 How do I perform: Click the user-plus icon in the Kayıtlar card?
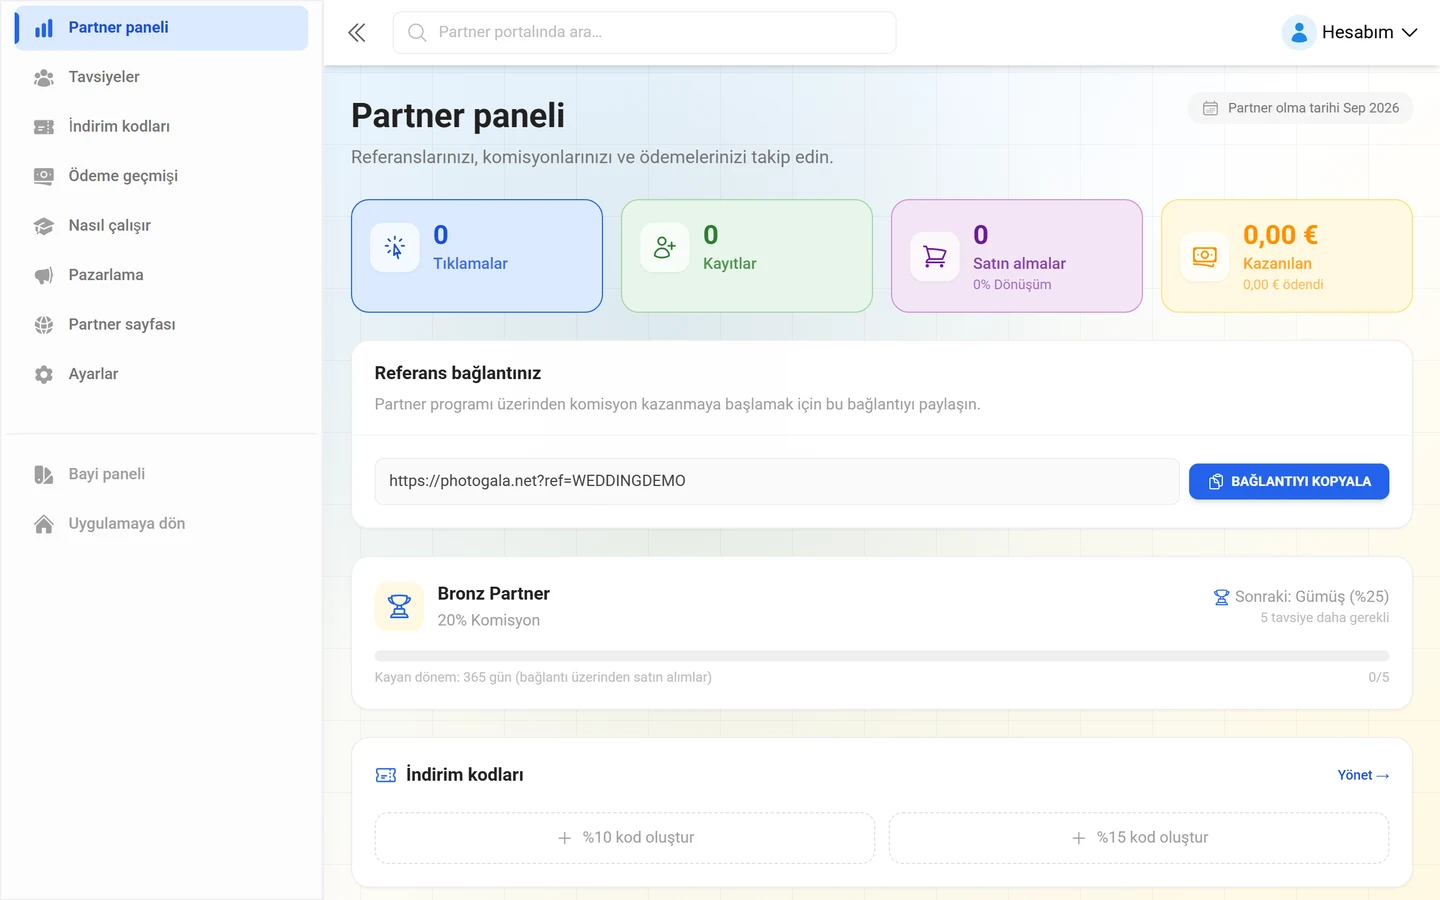665,248
